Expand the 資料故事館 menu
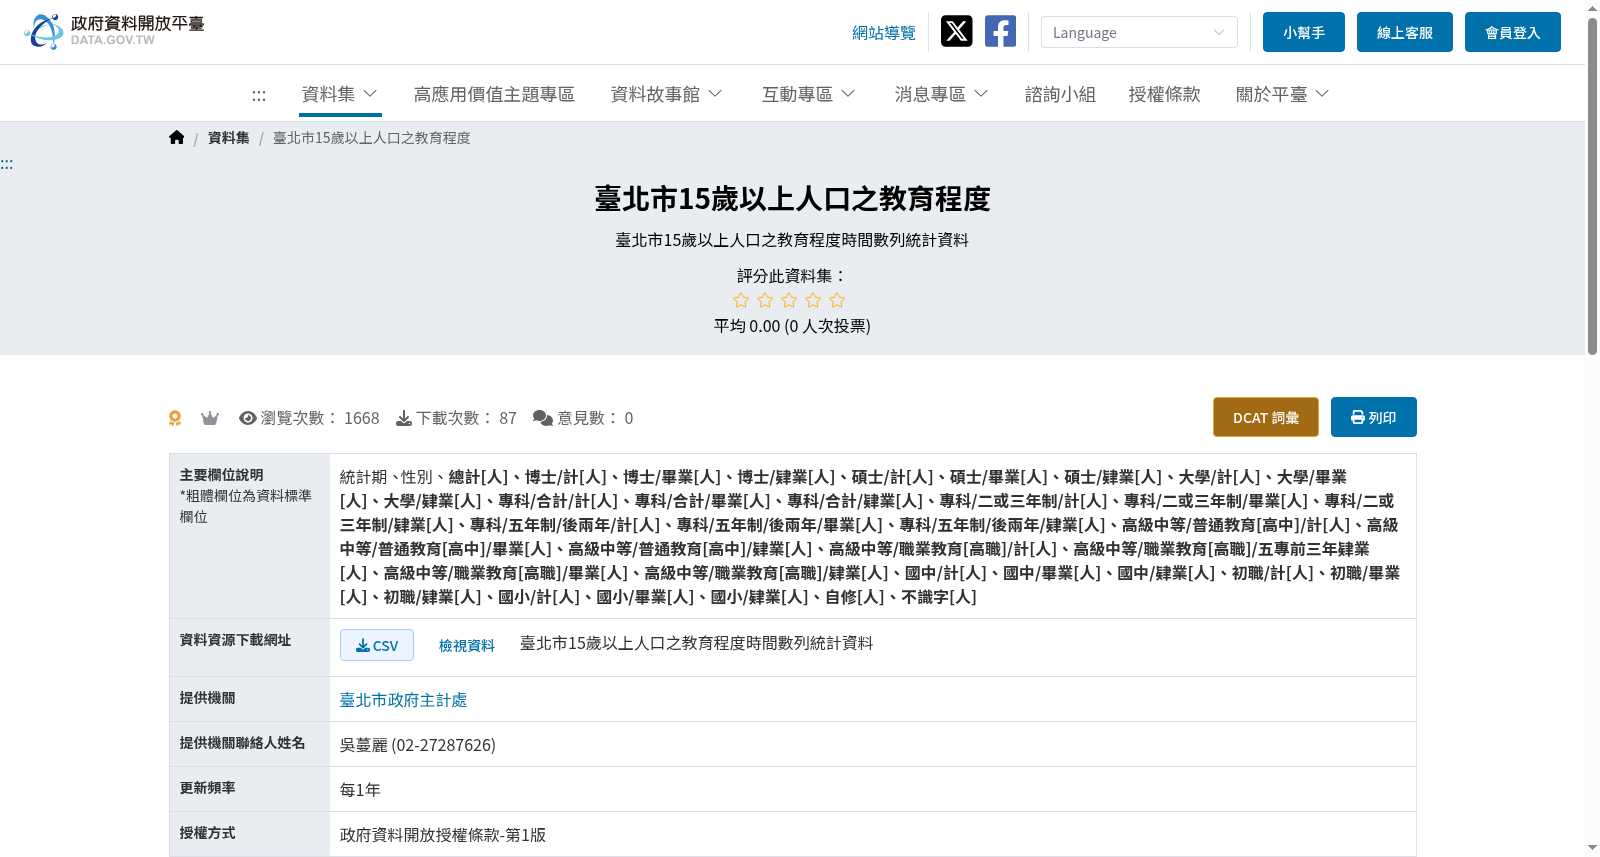1600x857 pixels. point(666,94)
